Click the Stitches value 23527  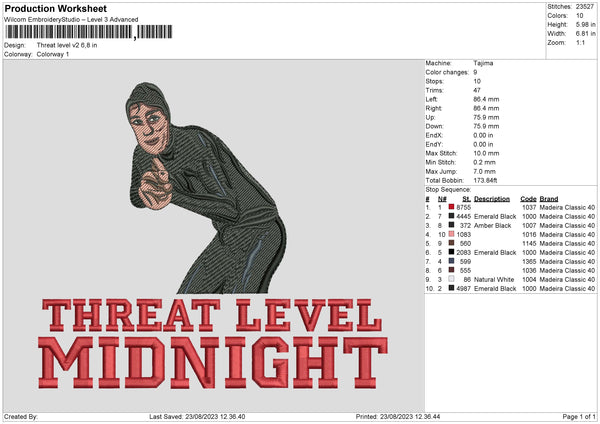point(585,7)
